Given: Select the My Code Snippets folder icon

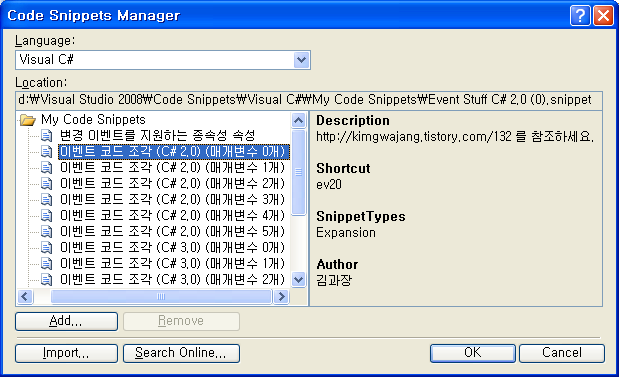Looking at the screenshot, I should coord(28,120).
